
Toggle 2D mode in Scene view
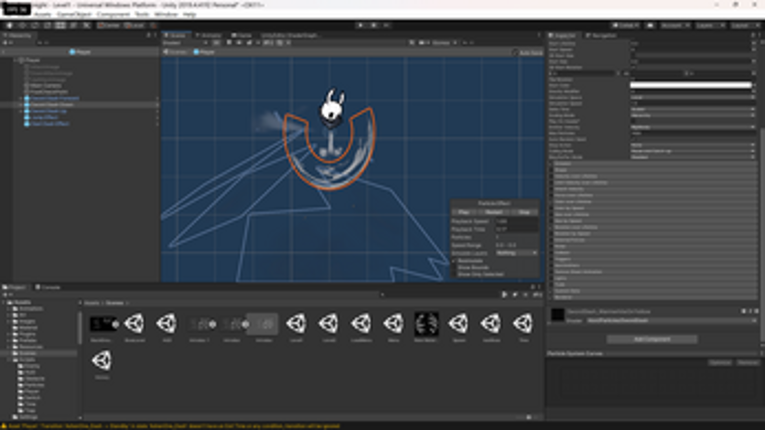pos(216,43)
